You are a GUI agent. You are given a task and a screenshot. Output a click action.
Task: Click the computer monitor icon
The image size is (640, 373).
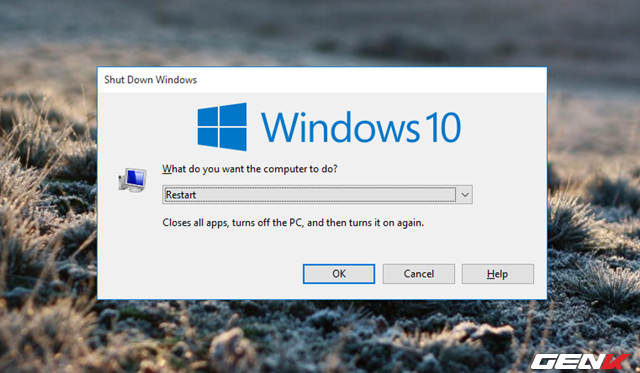tap(132, 180)
